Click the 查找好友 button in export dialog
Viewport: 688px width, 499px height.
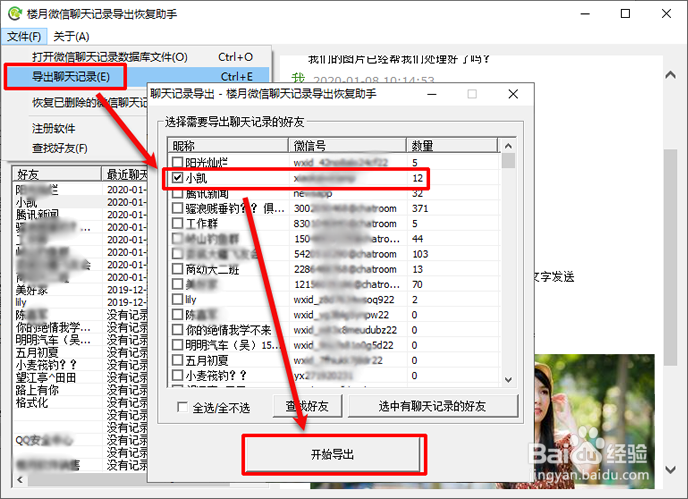(307, 406)
